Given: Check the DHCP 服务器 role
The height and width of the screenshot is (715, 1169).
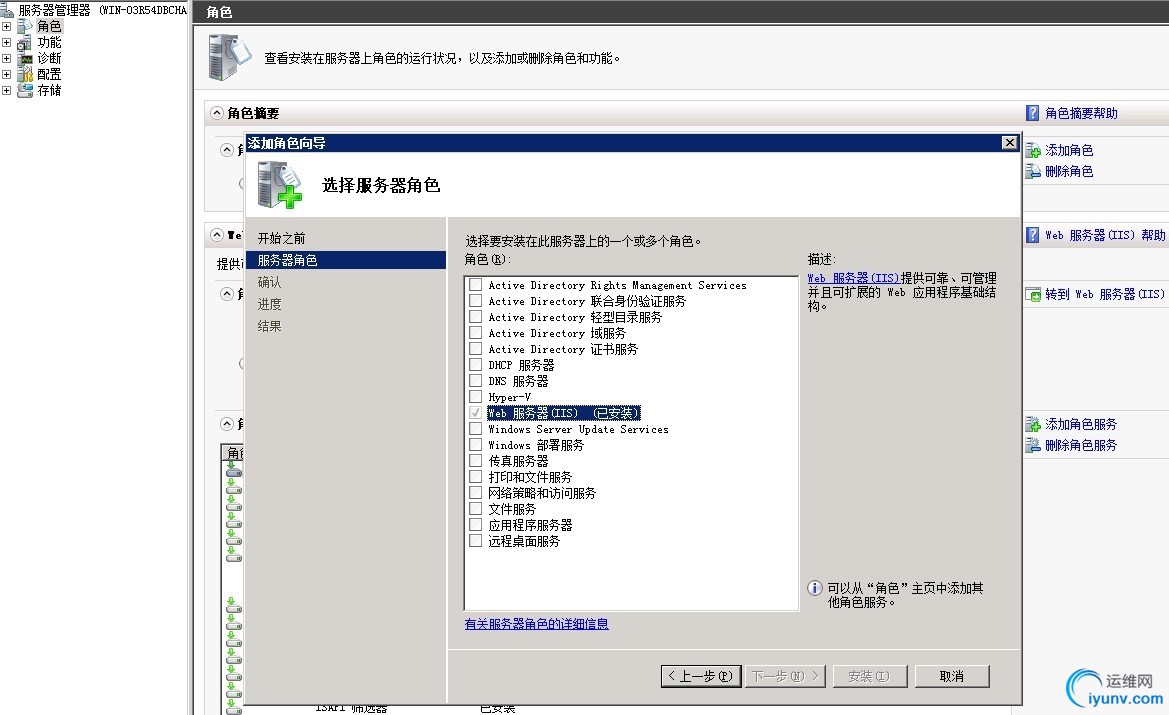Looking at the screenshot, I should coord(476,365).
